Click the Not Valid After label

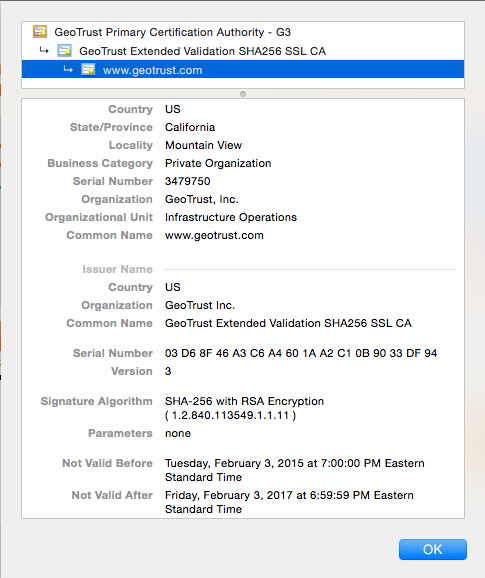[x=112, y=495]
